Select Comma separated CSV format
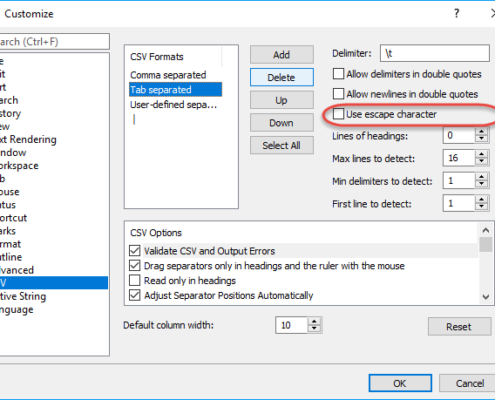Screen dimensions: 495x400 tap(168, 75)
